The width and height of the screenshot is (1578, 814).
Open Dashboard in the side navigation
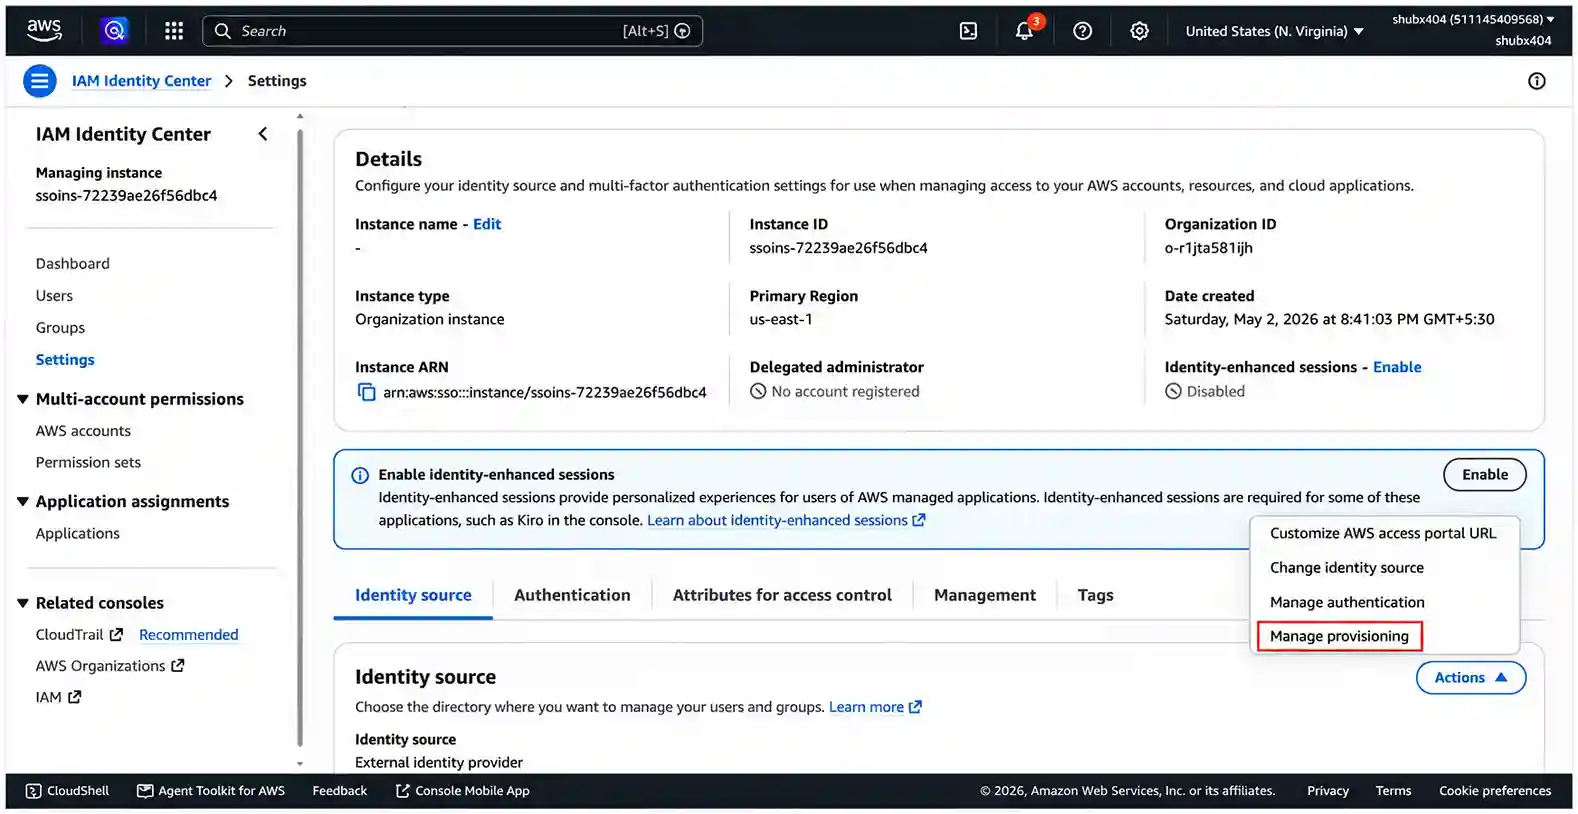pos(73,264)
